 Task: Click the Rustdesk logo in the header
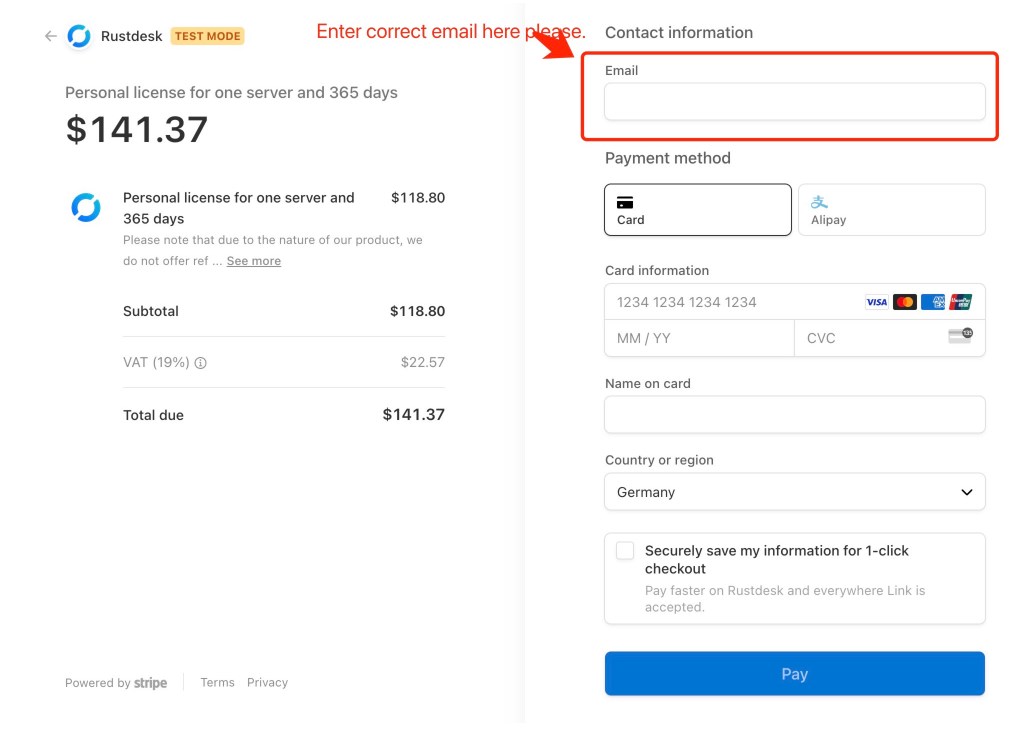(79, 36)
